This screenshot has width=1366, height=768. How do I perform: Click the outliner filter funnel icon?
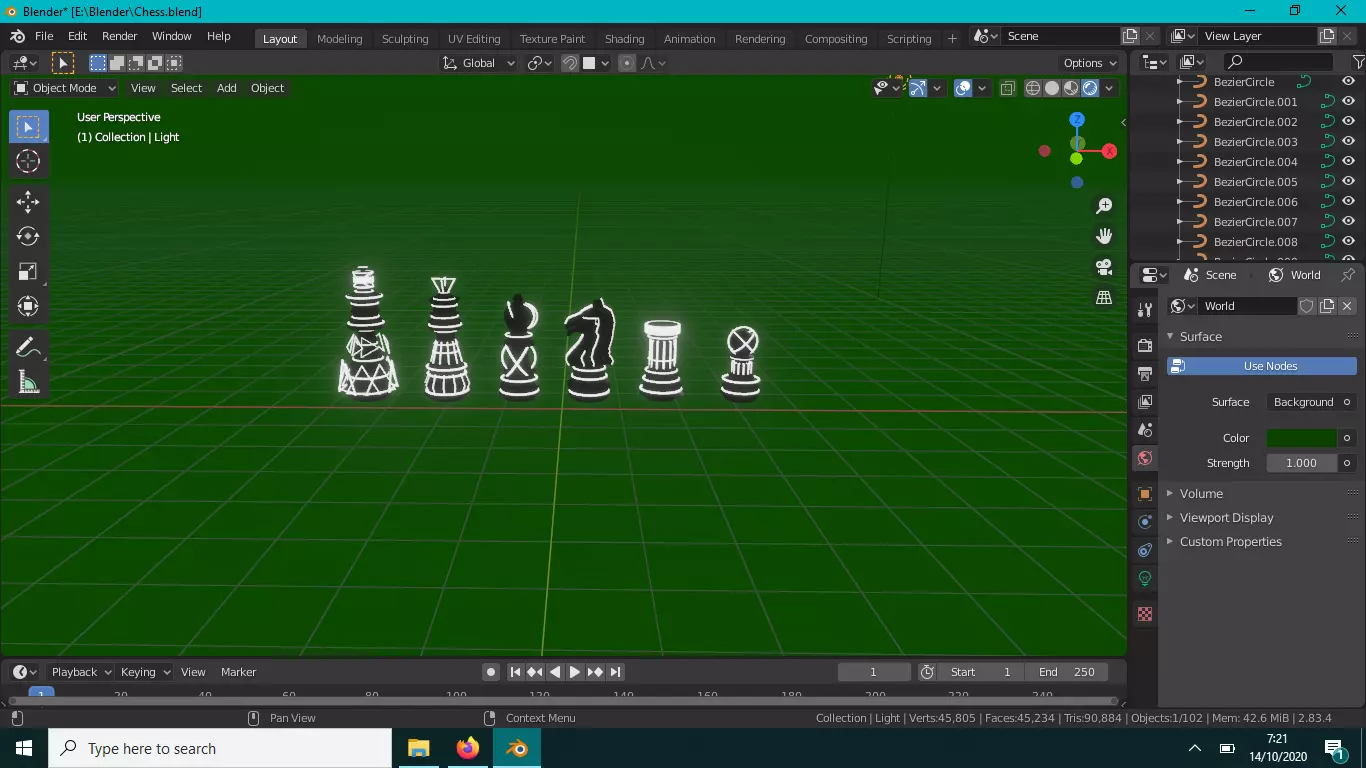1359,62
